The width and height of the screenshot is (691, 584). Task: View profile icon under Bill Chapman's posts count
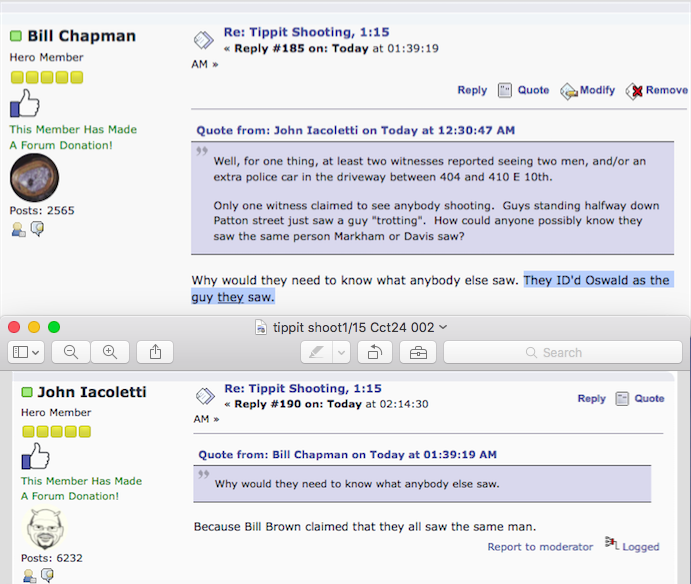tap(18, 229)
